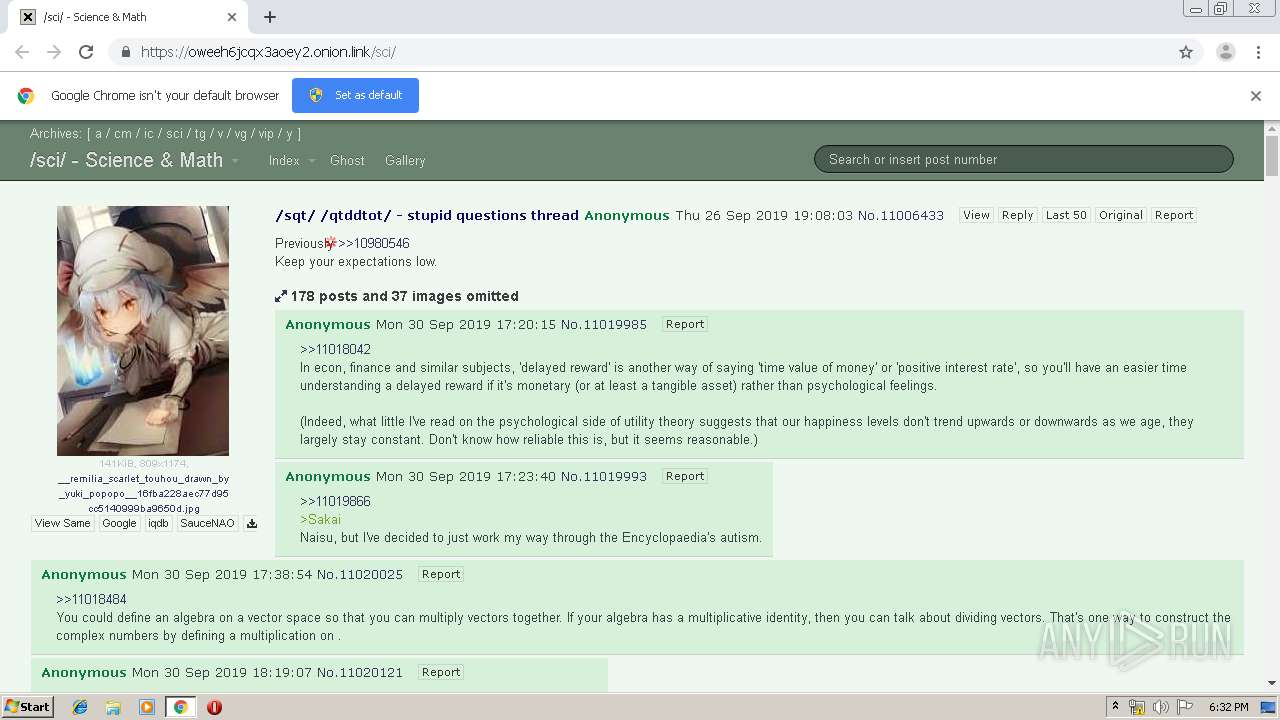Dismiss the default browser notification bar
The height and width of the screenshot is (720, 1280).
point(1256,96)
